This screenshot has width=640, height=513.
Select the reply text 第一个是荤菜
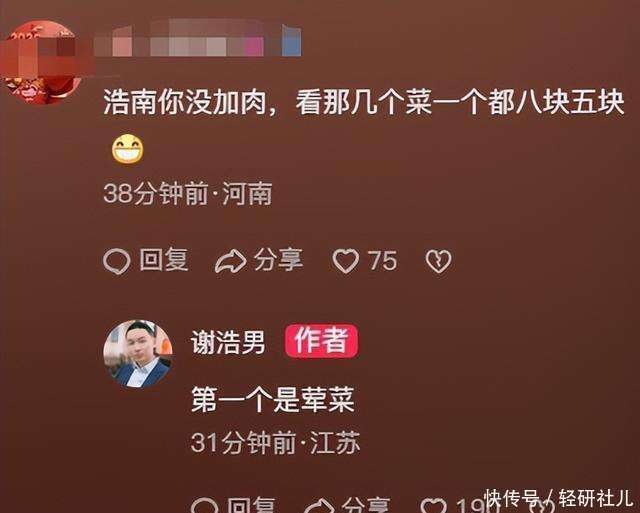point(273,400)
